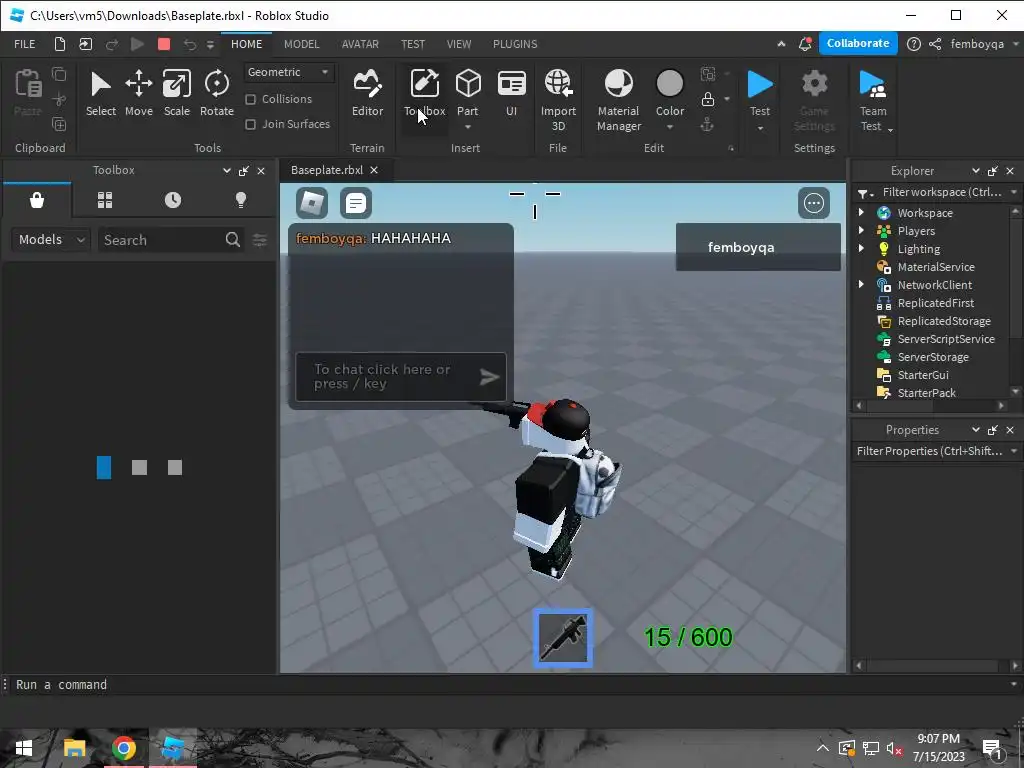Open the Roblox menu in viewport
Image resolution: width=1024 pixels, height=768 pixels.
(312, 203)
